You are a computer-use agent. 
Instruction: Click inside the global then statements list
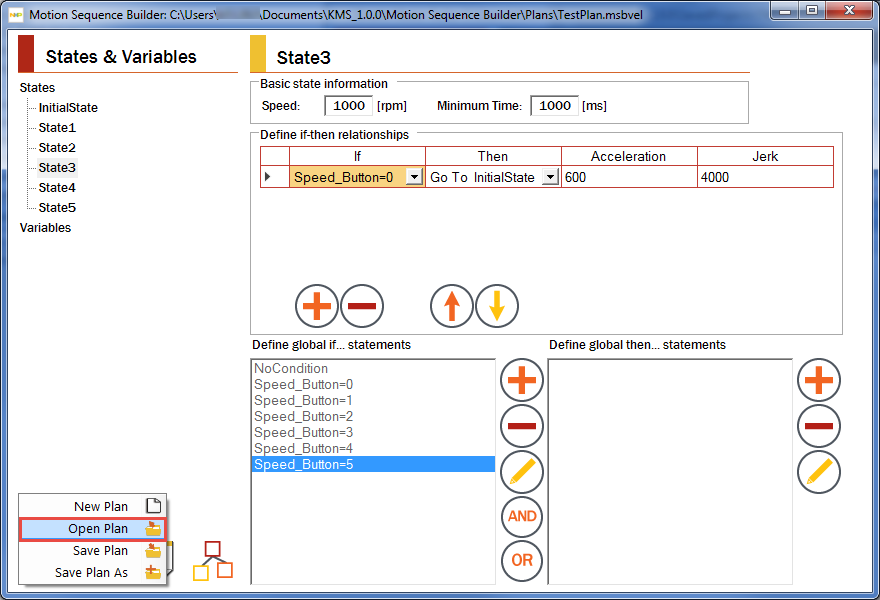(x=670, y=471)
